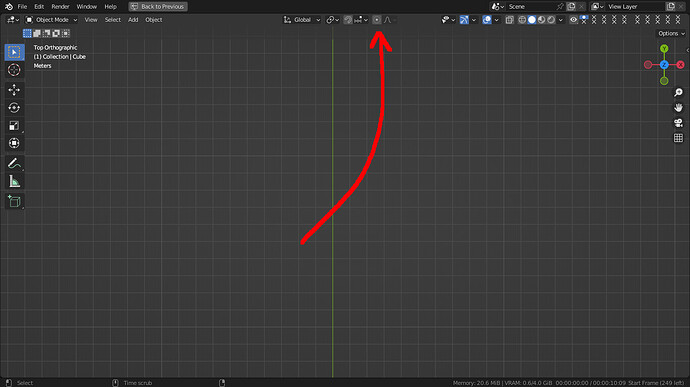Image resolution: width=690 pixels, height=387 pixels.
Task: Click new view layer icon
Action: (671, 7)
